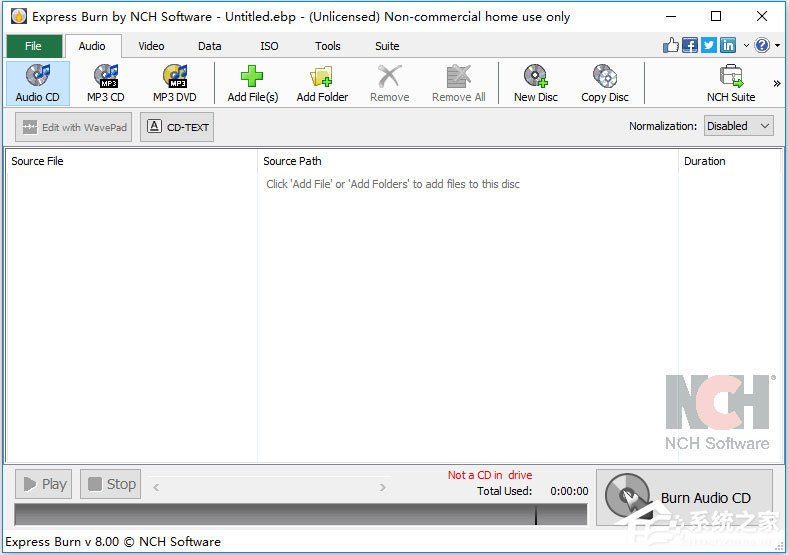This screenshot has width=789, height=555.
Task: Click the Add Folder icon
Action: pyautogui.click(x=322, y=76)
